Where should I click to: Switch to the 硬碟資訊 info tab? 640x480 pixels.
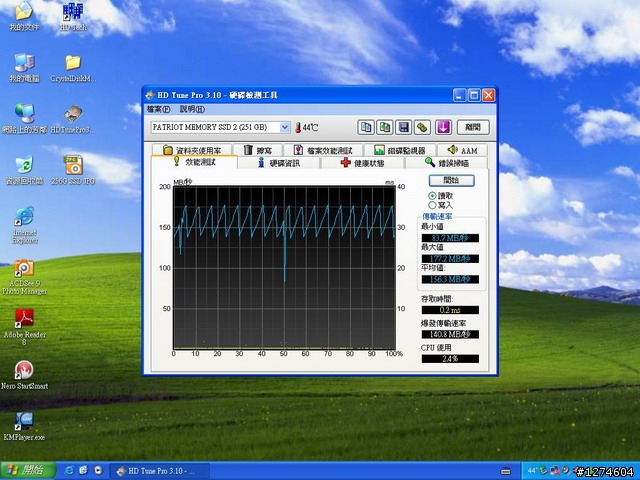pyautogui.click(x=279, y=163)
